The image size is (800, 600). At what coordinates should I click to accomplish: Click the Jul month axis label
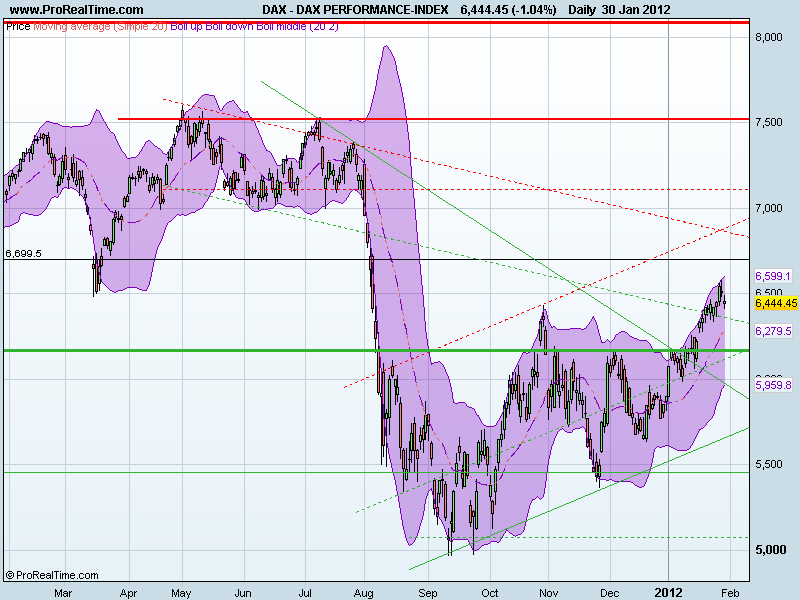pos(305,593)
